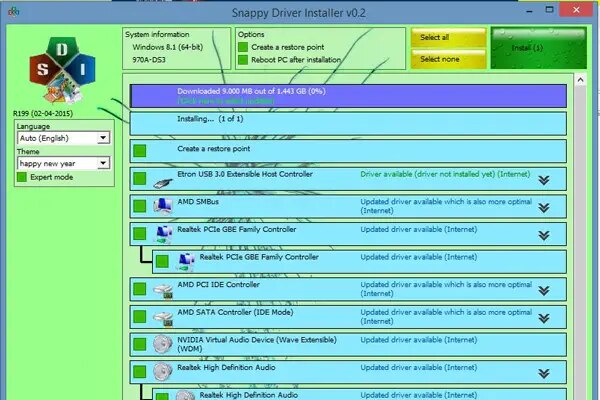Uncheck AMD PCI IDE Controller driver
The image size is (600, 400).
click(x=140, y=289)
